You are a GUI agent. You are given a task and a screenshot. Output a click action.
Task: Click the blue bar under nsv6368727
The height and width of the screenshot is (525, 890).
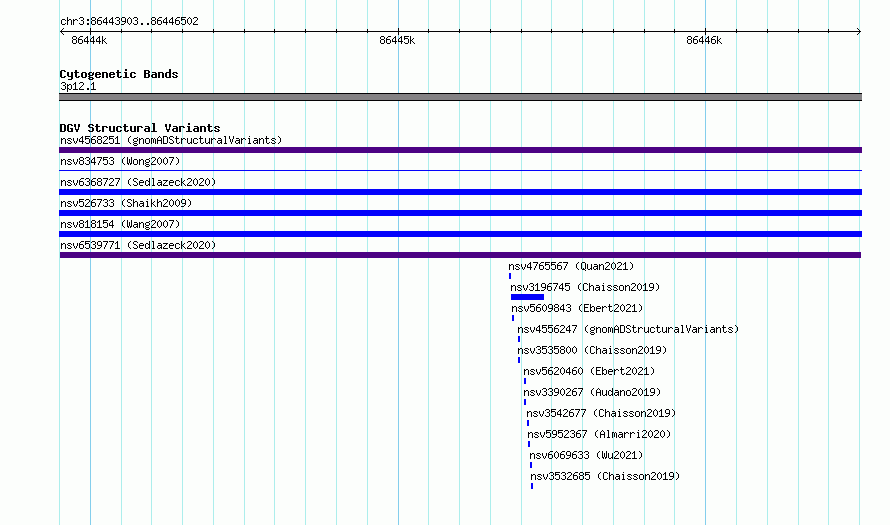pos(460,192)
